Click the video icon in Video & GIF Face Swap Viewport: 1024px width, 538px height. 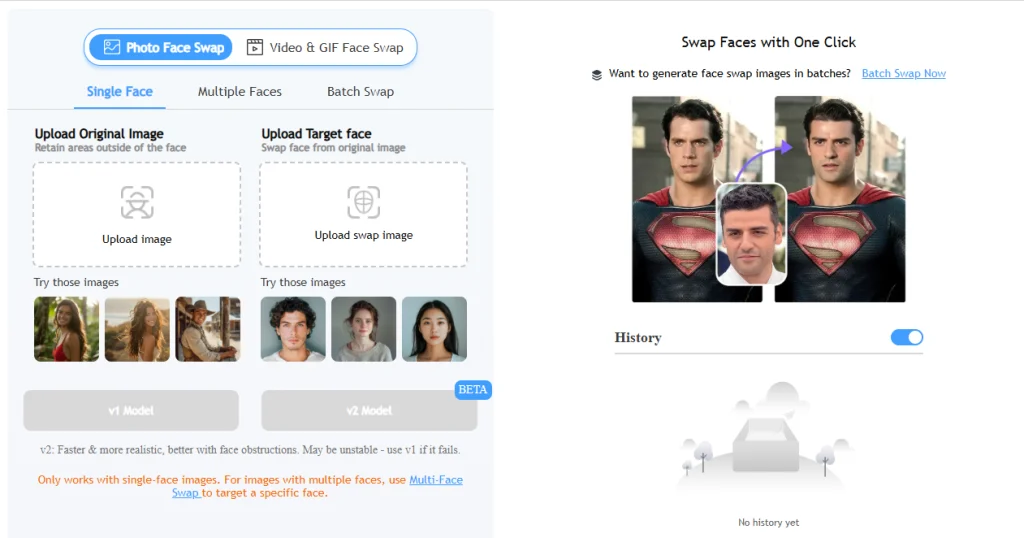255,47
